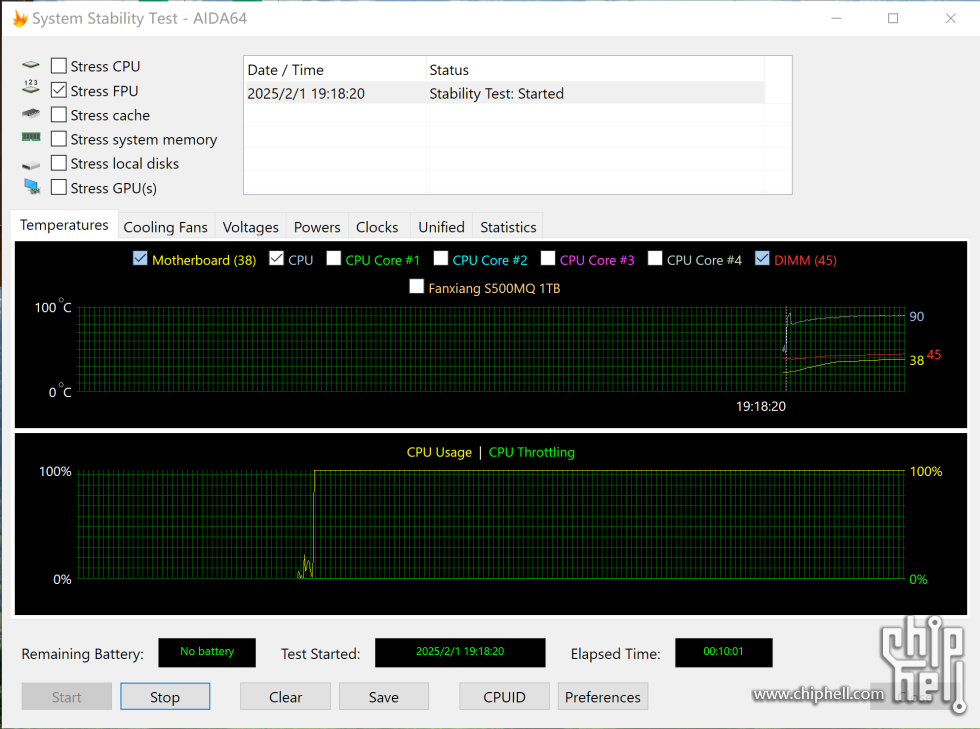
Task: Click the Date / Time column header
Action: 335,70
